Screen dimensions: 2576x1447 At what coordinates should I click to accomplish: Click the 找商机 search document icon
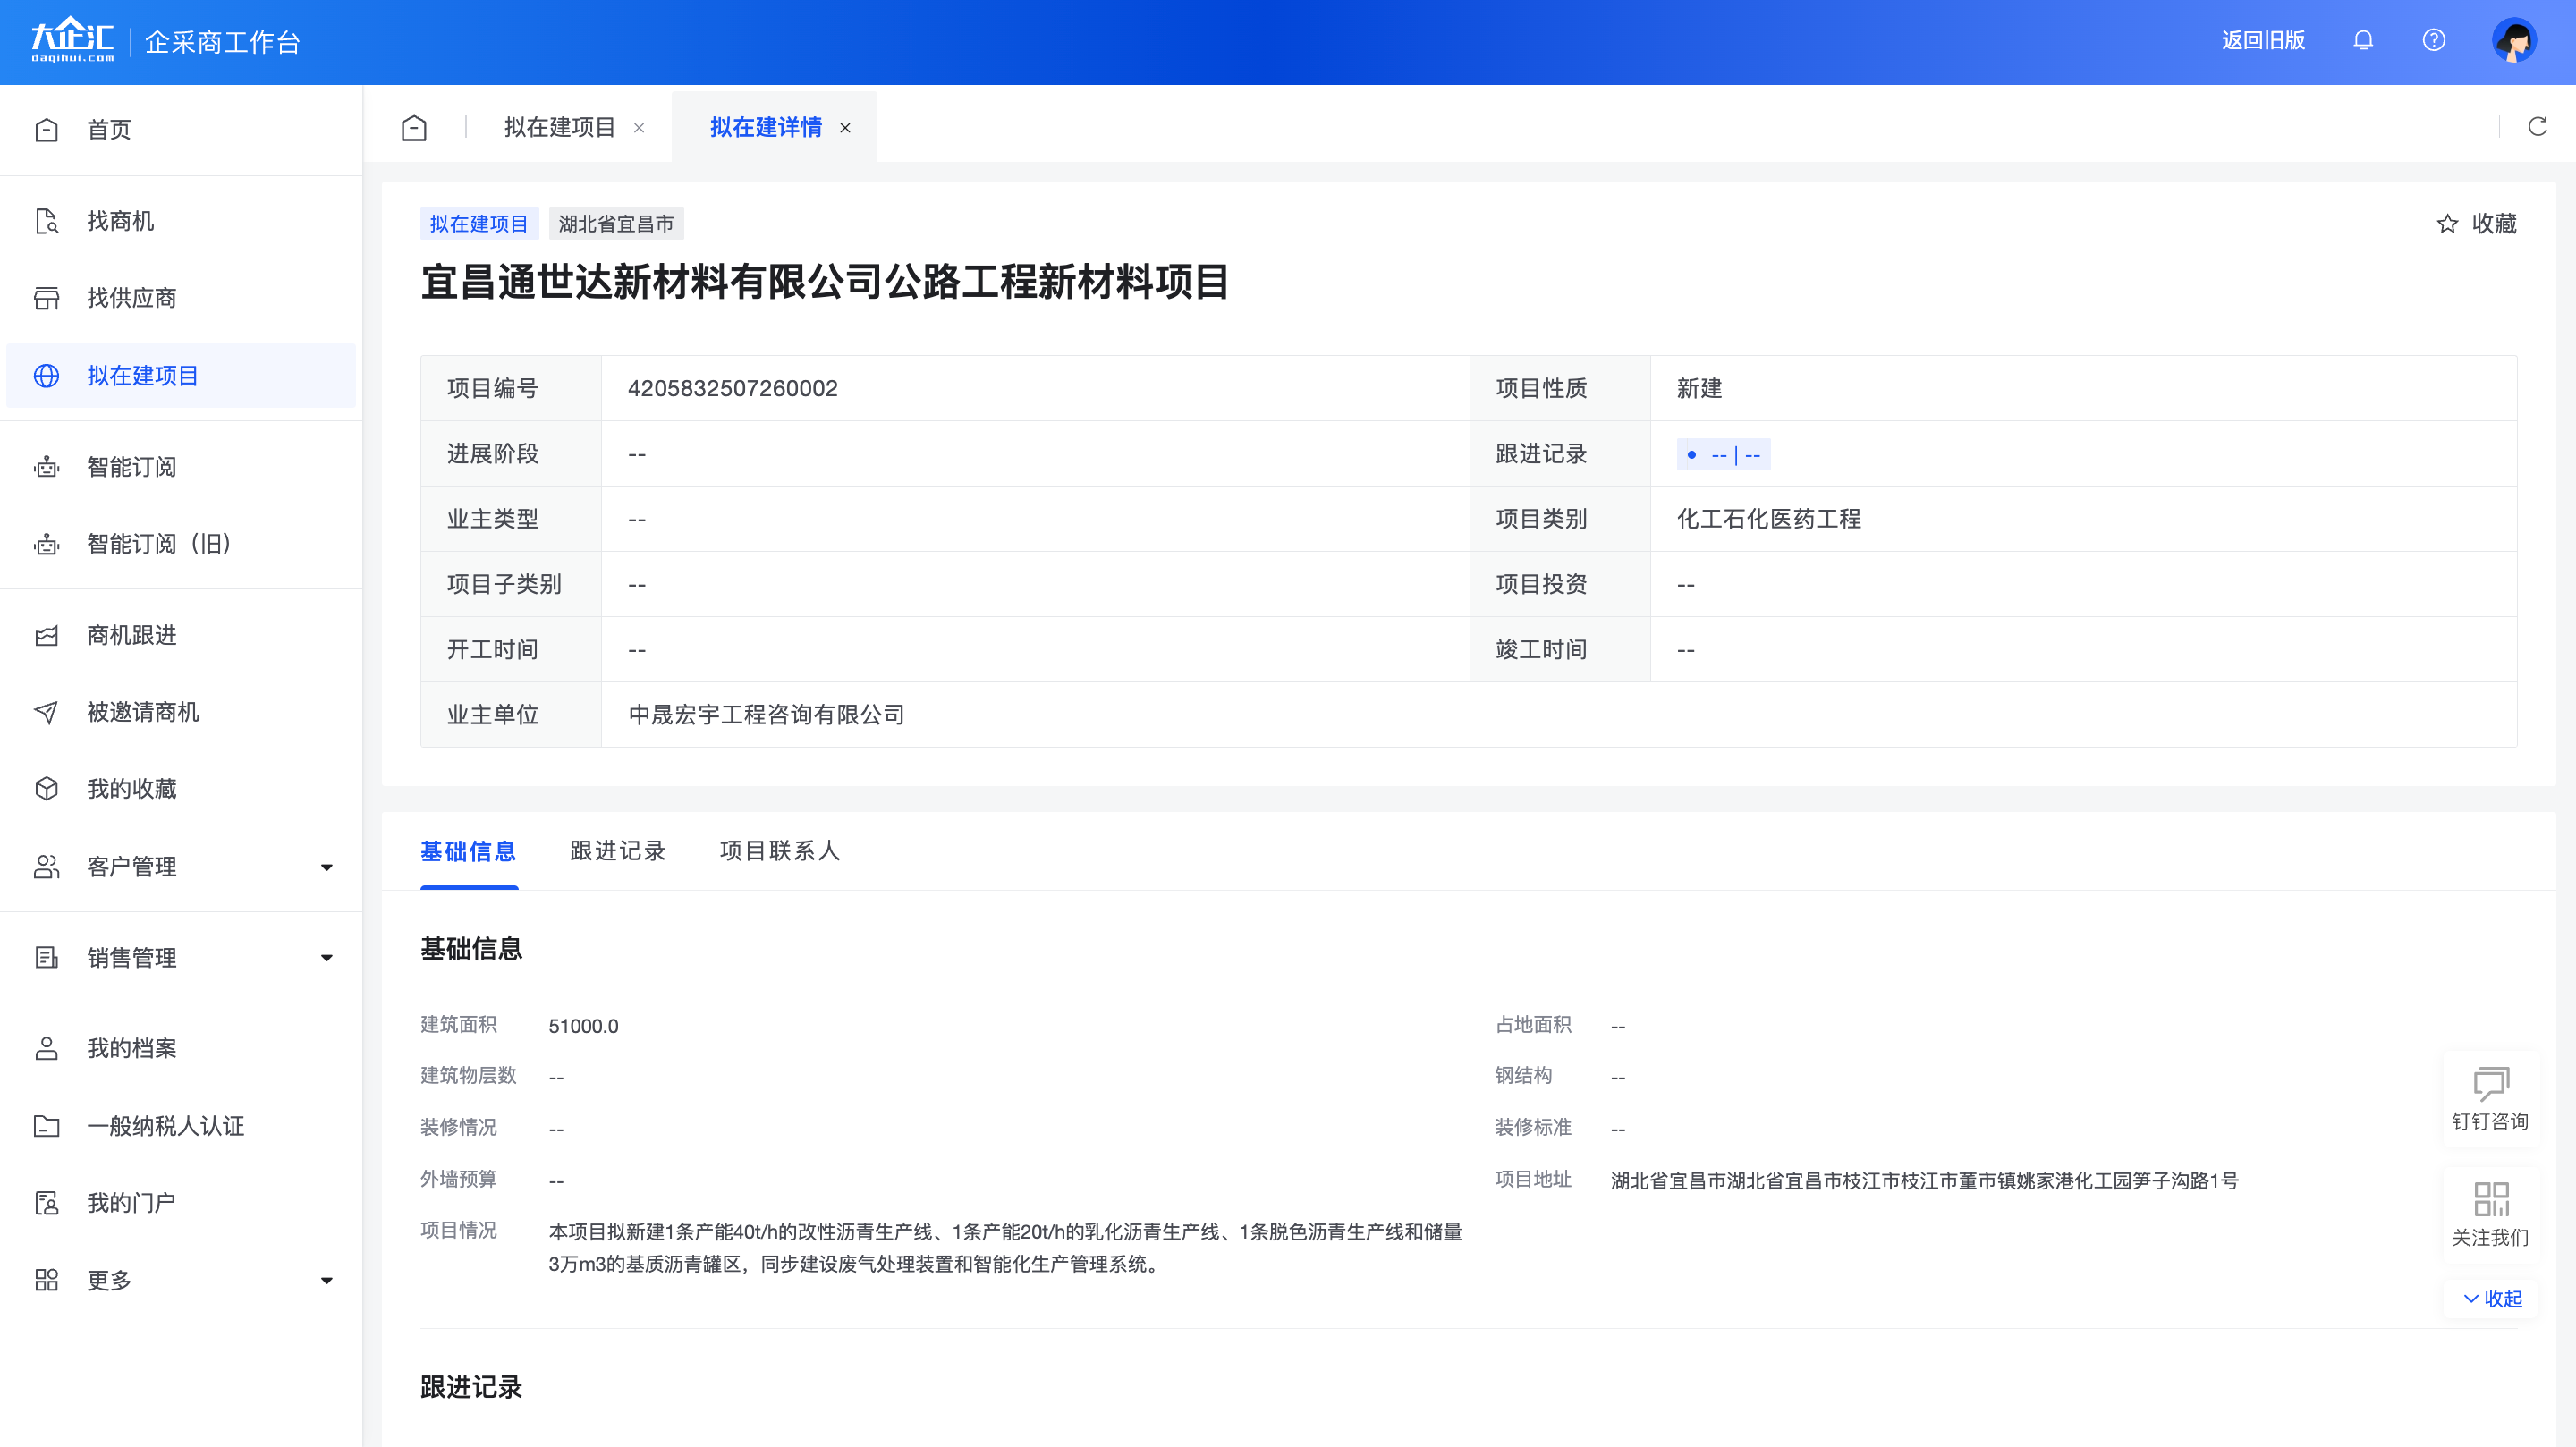46,221
